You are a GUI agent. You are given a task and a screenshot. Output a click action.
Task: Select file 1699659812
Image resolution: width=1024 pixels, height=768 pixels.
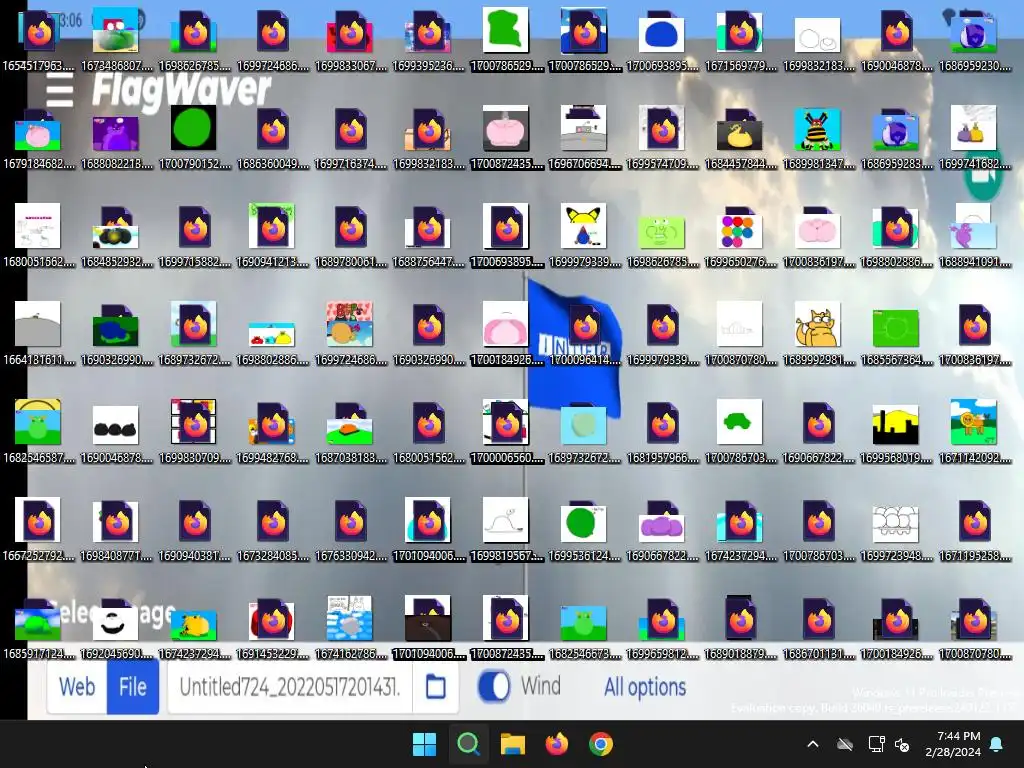click(662, 627)
